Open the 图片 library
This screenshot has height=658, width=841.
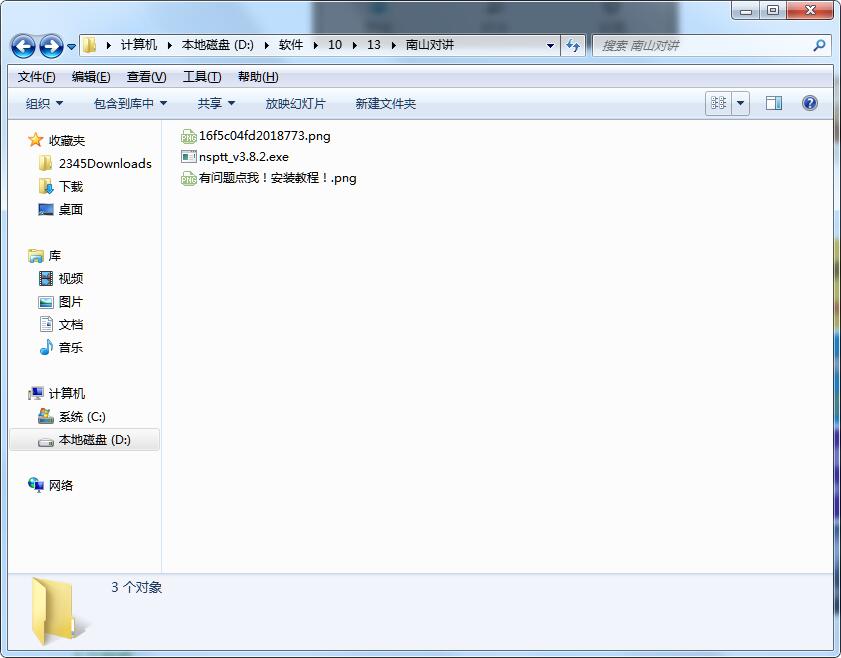click(x=71, y=302)
